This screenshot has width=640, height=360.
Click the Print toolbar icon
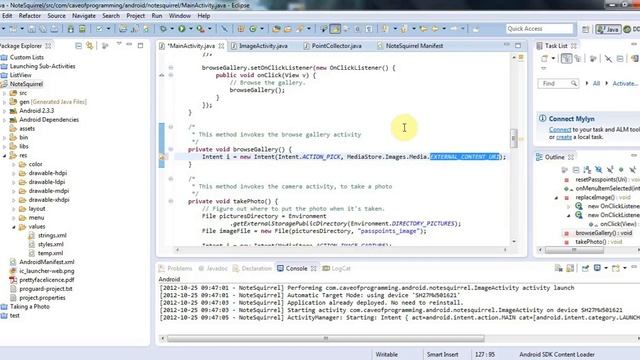coord(54,29)
